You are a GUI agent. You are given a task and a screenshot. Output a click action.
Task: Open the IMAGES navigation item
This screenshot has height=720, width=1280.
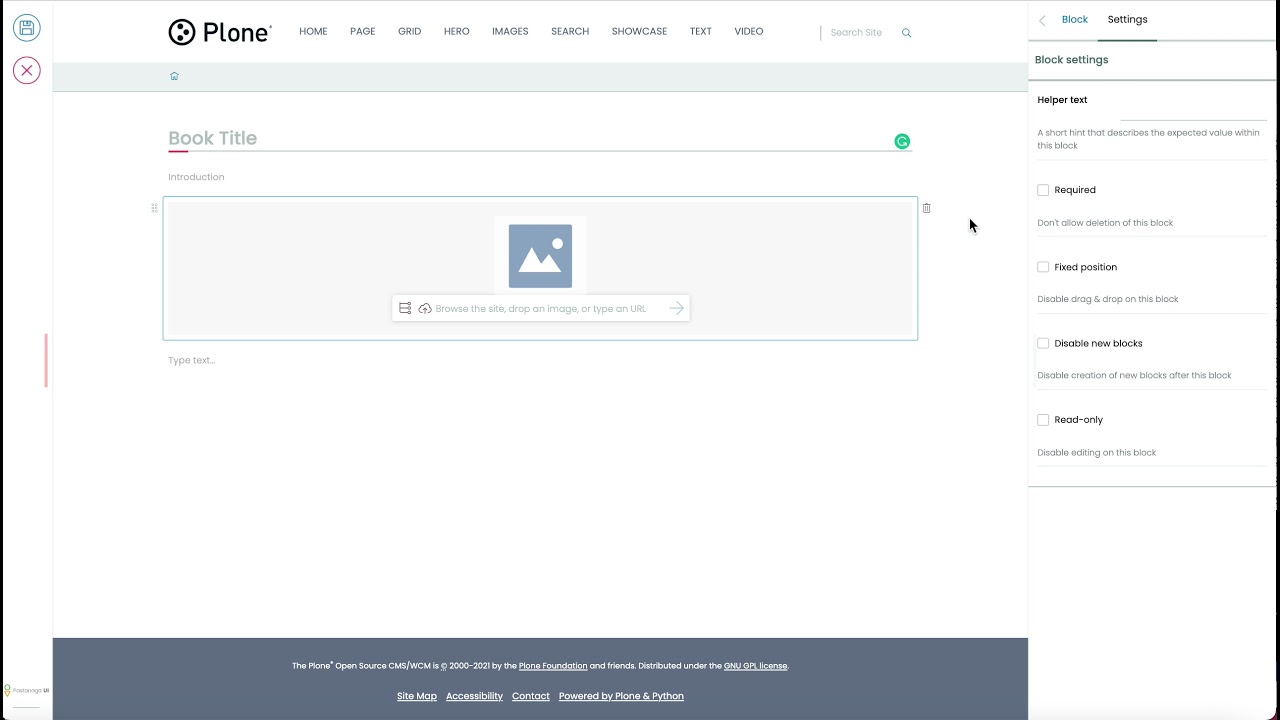click(x=510, y=32)
